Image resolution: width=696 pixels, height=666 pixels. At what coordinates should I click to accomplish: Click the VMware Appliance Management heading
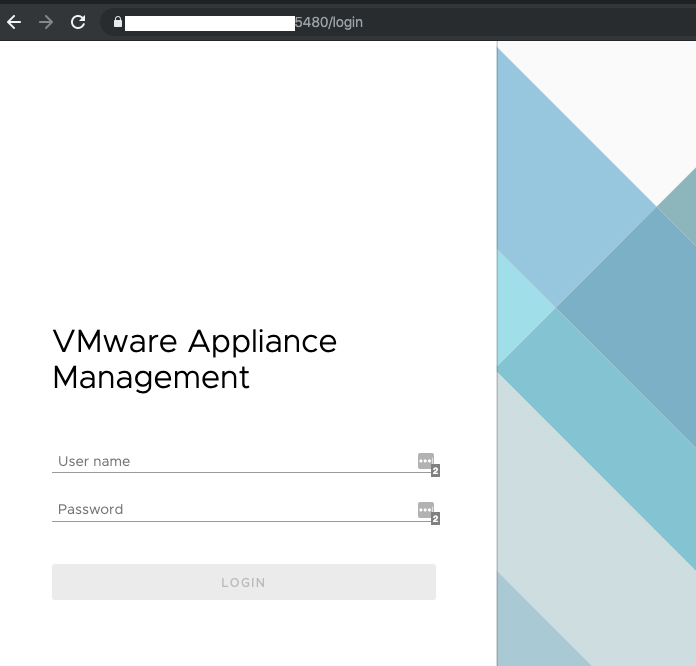point(194,359)
